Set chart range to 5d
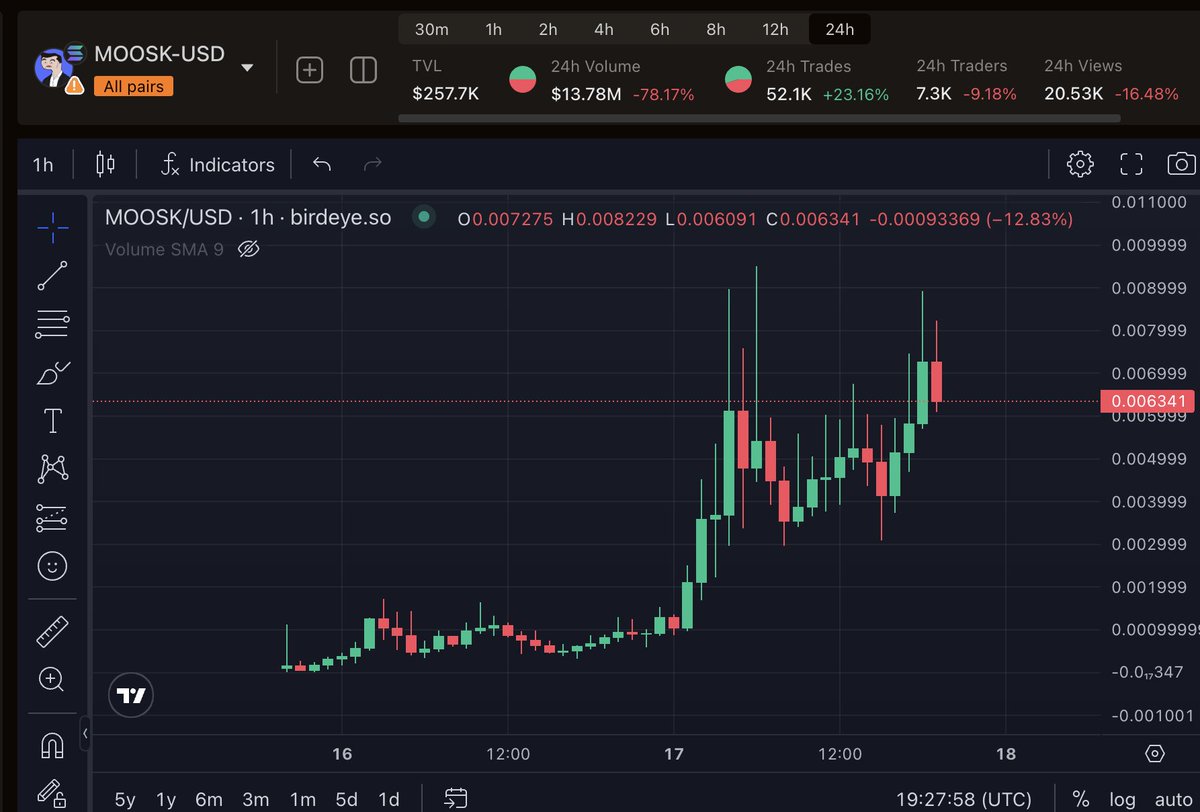Image resolution: width=1200 pixels, height=812 pixels. 346,799
